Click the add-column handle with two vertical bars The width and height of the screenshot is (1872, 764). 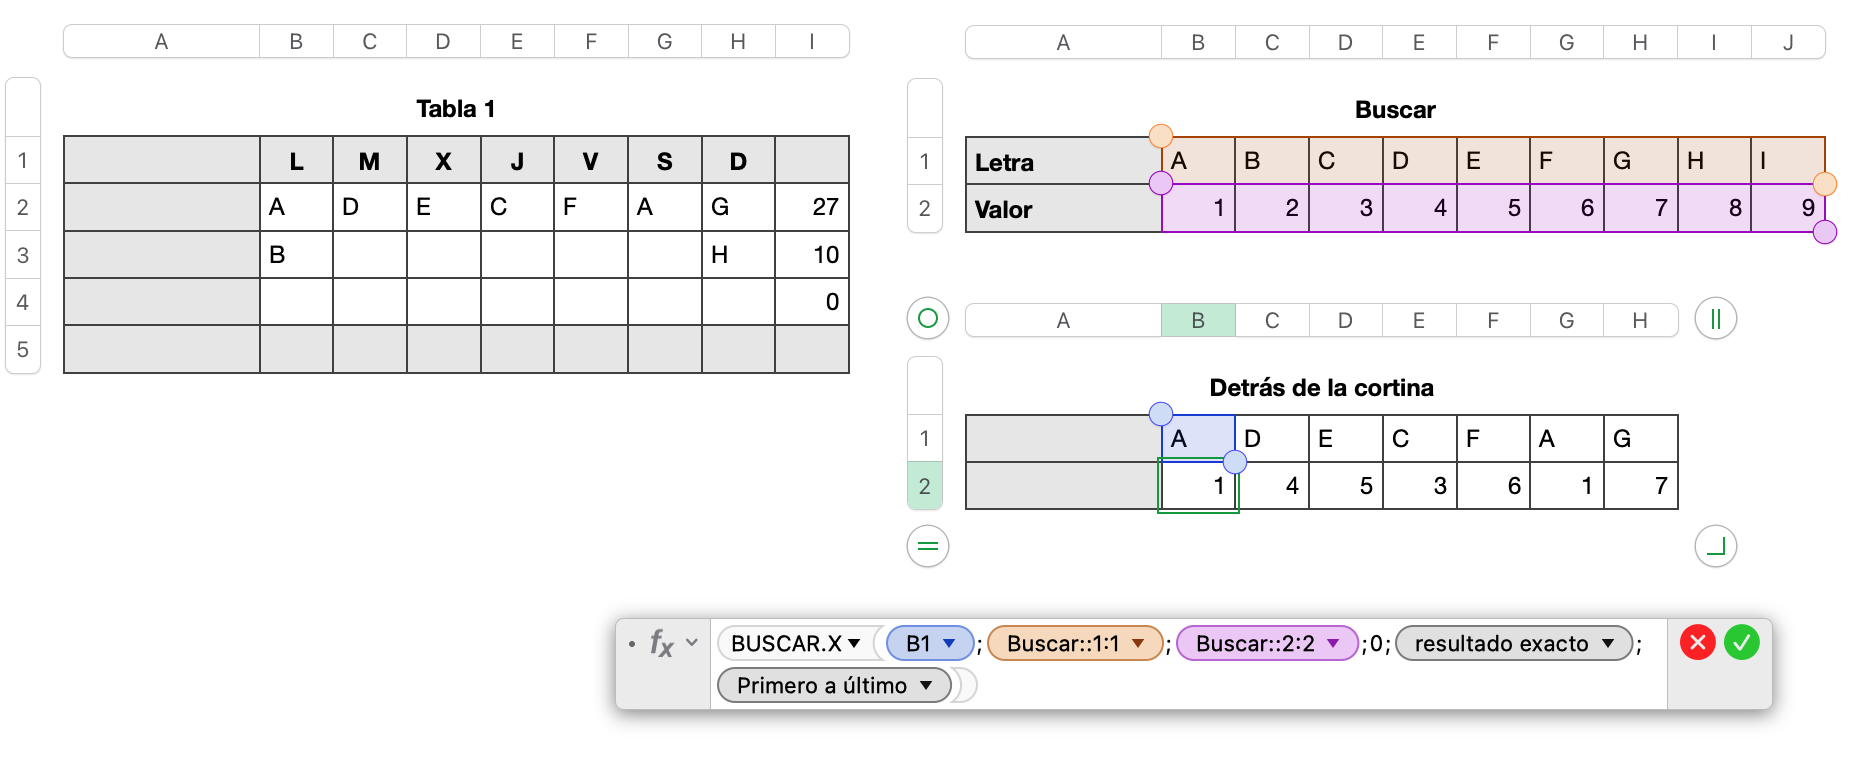(x=1715, y=319)
